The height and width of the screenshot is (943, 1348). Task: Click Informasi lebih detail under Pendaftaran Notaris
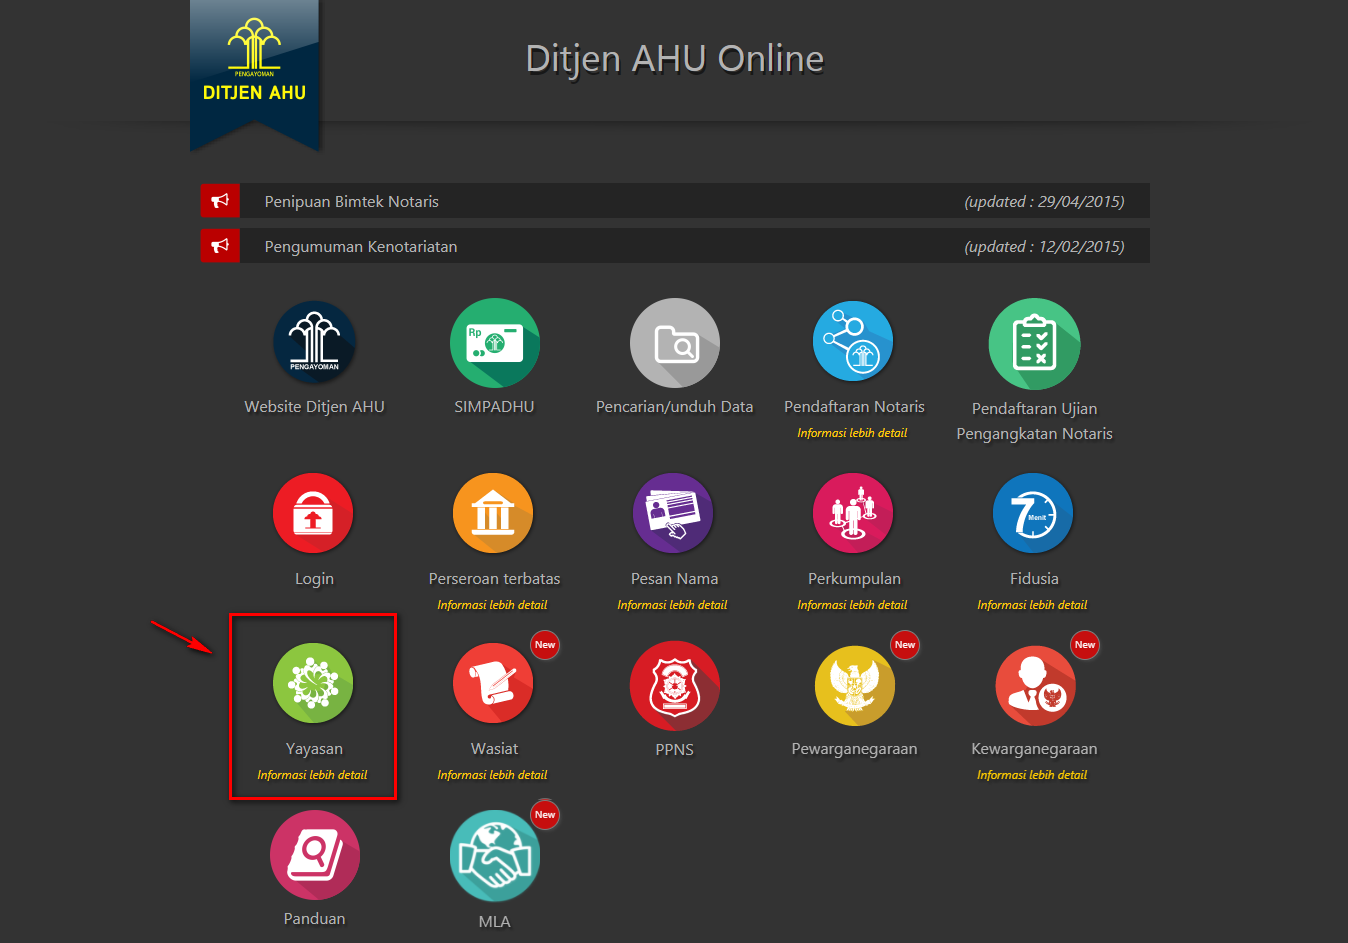coord(852,433)
